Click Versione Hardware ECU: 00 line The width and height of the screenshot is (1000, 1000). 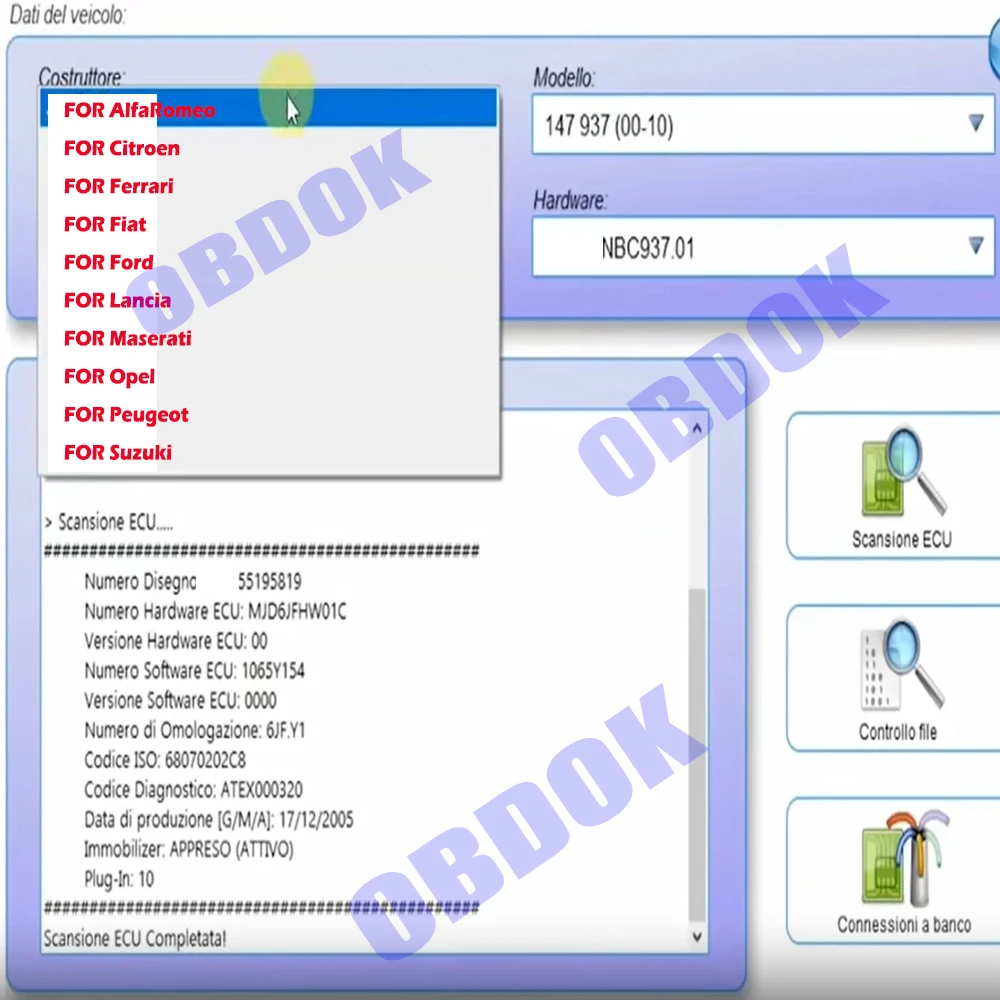click(x=176, y=641)
